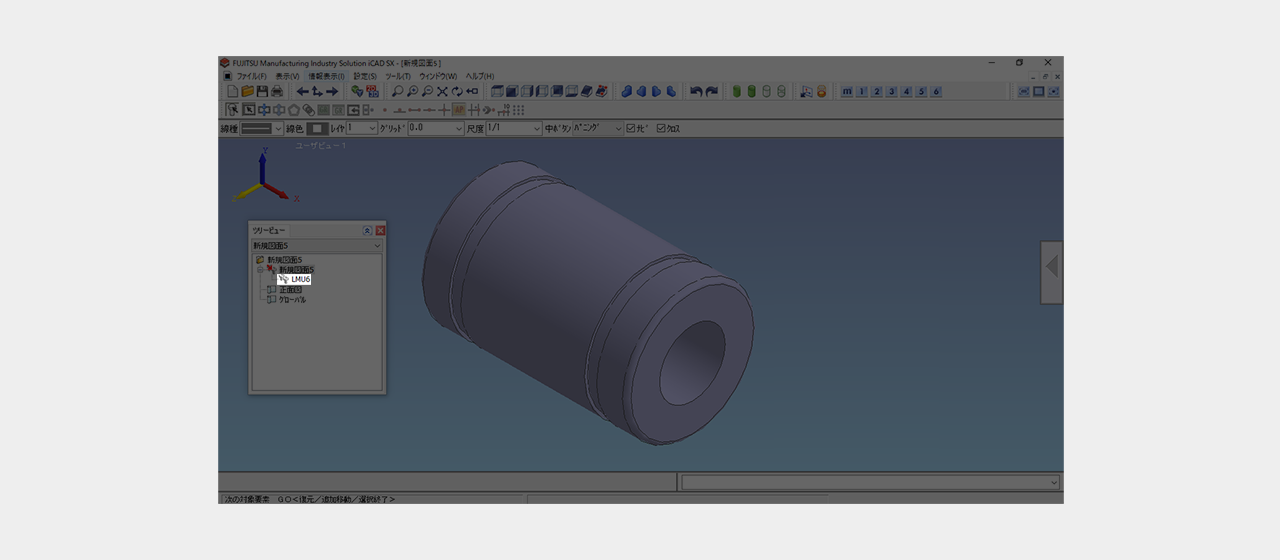Toggle the クロス checkbox
Screen dimensions: 1280x560
[x=661, y=129]
